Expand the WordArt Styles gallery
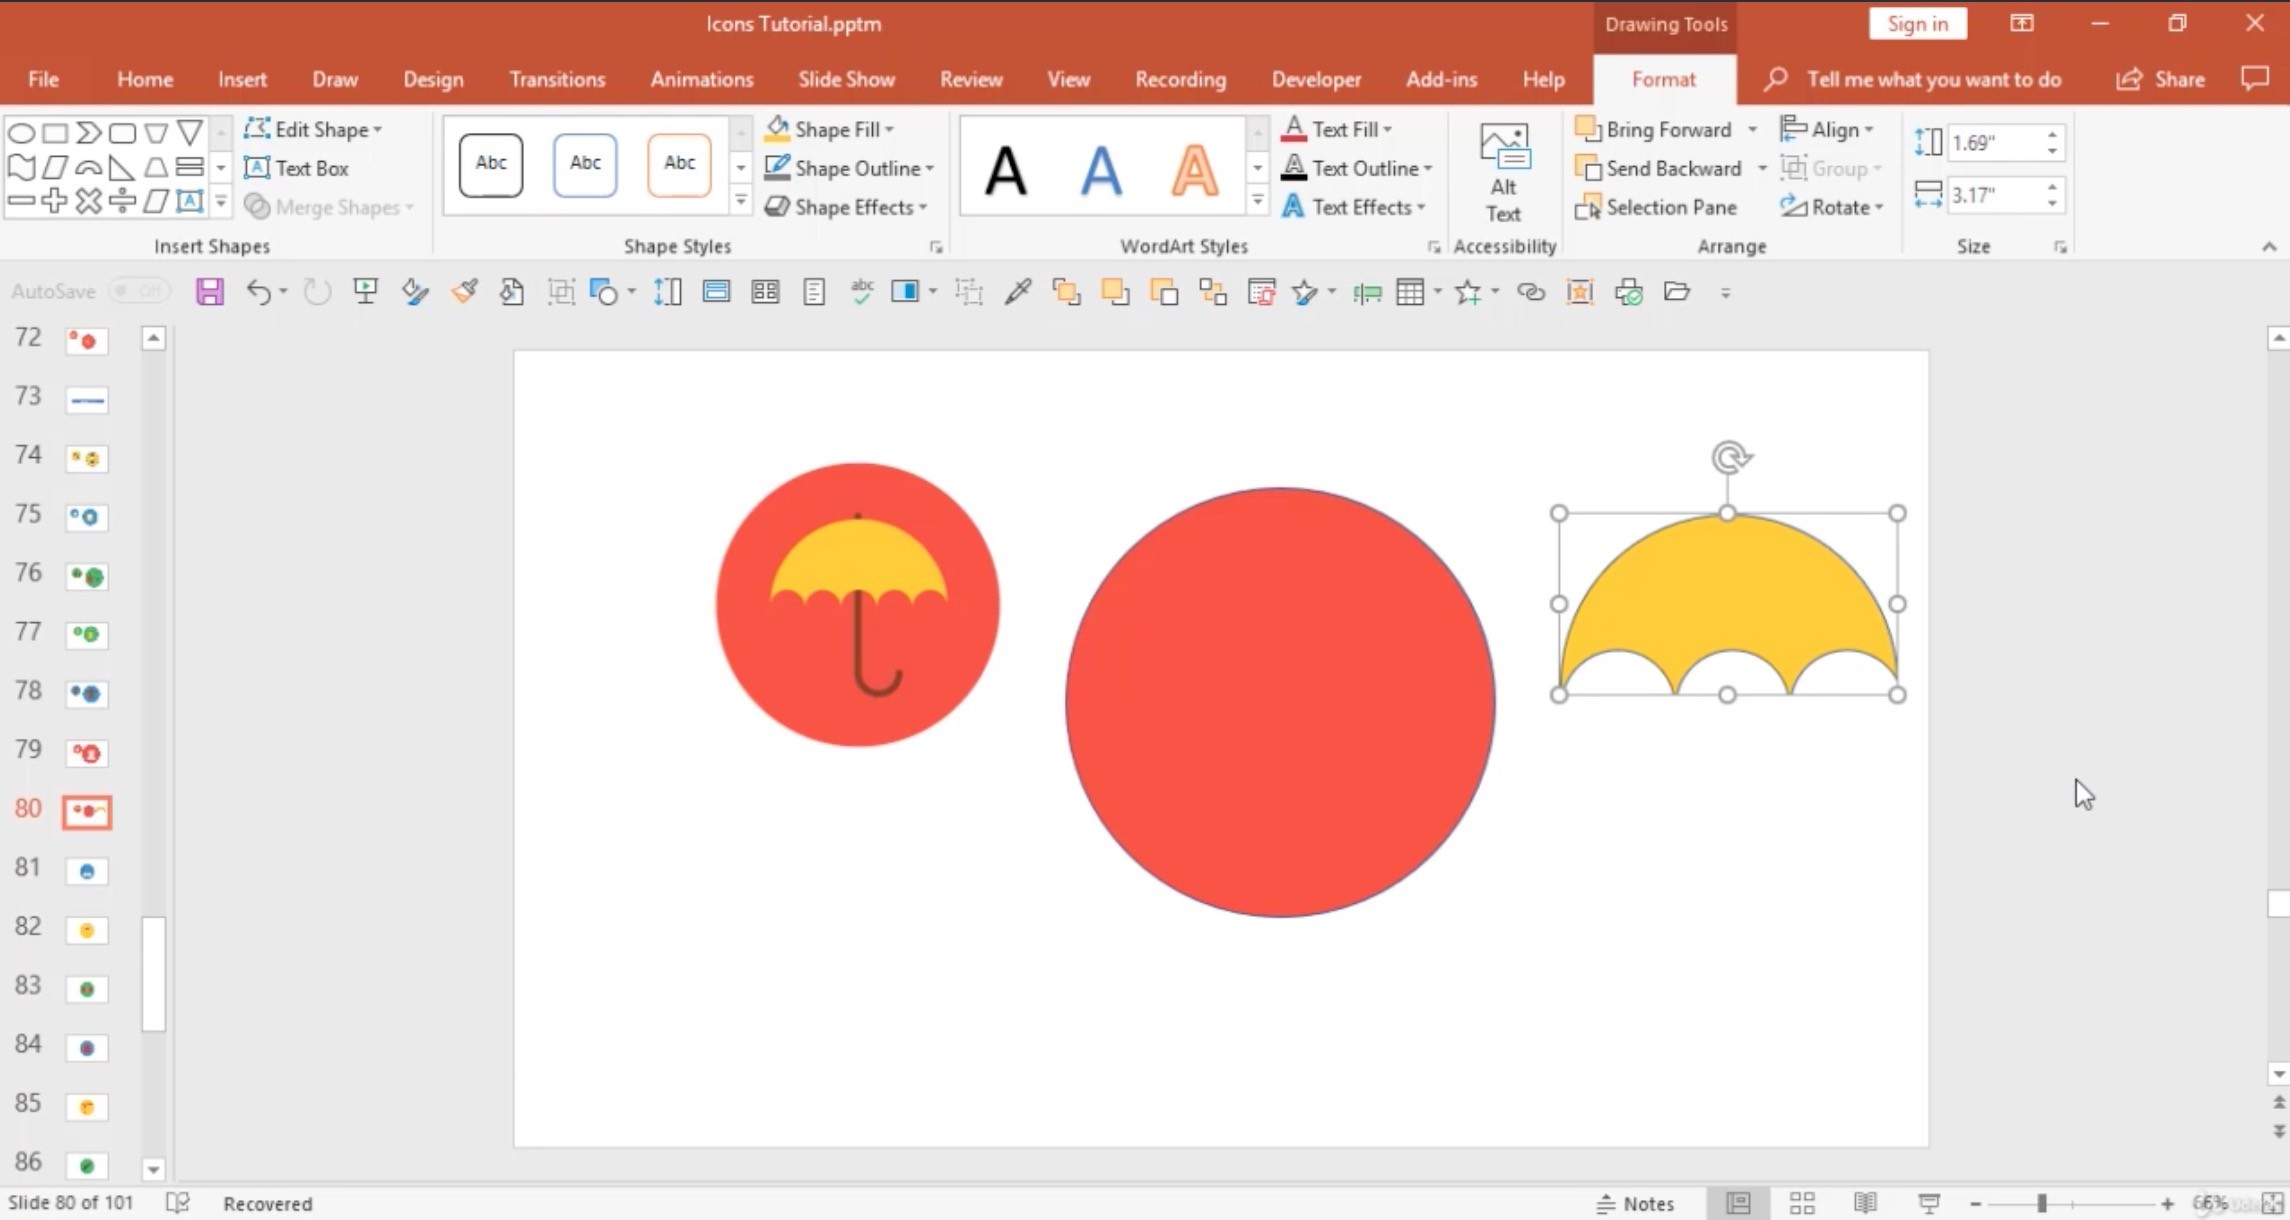This screenshot has width=2290, height=1220. click(1257, 200)
